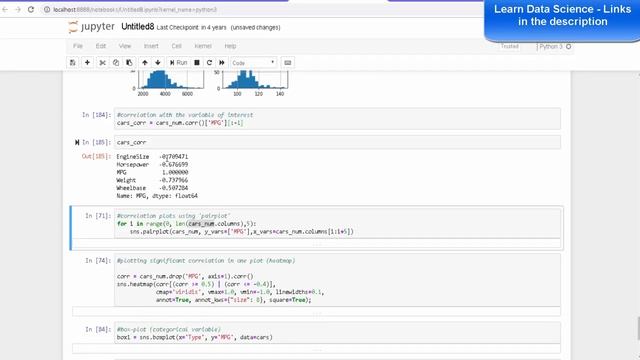Select the cars_corr code cell In [185]
This screenshot has height=360, width=640.
[337, 142]
